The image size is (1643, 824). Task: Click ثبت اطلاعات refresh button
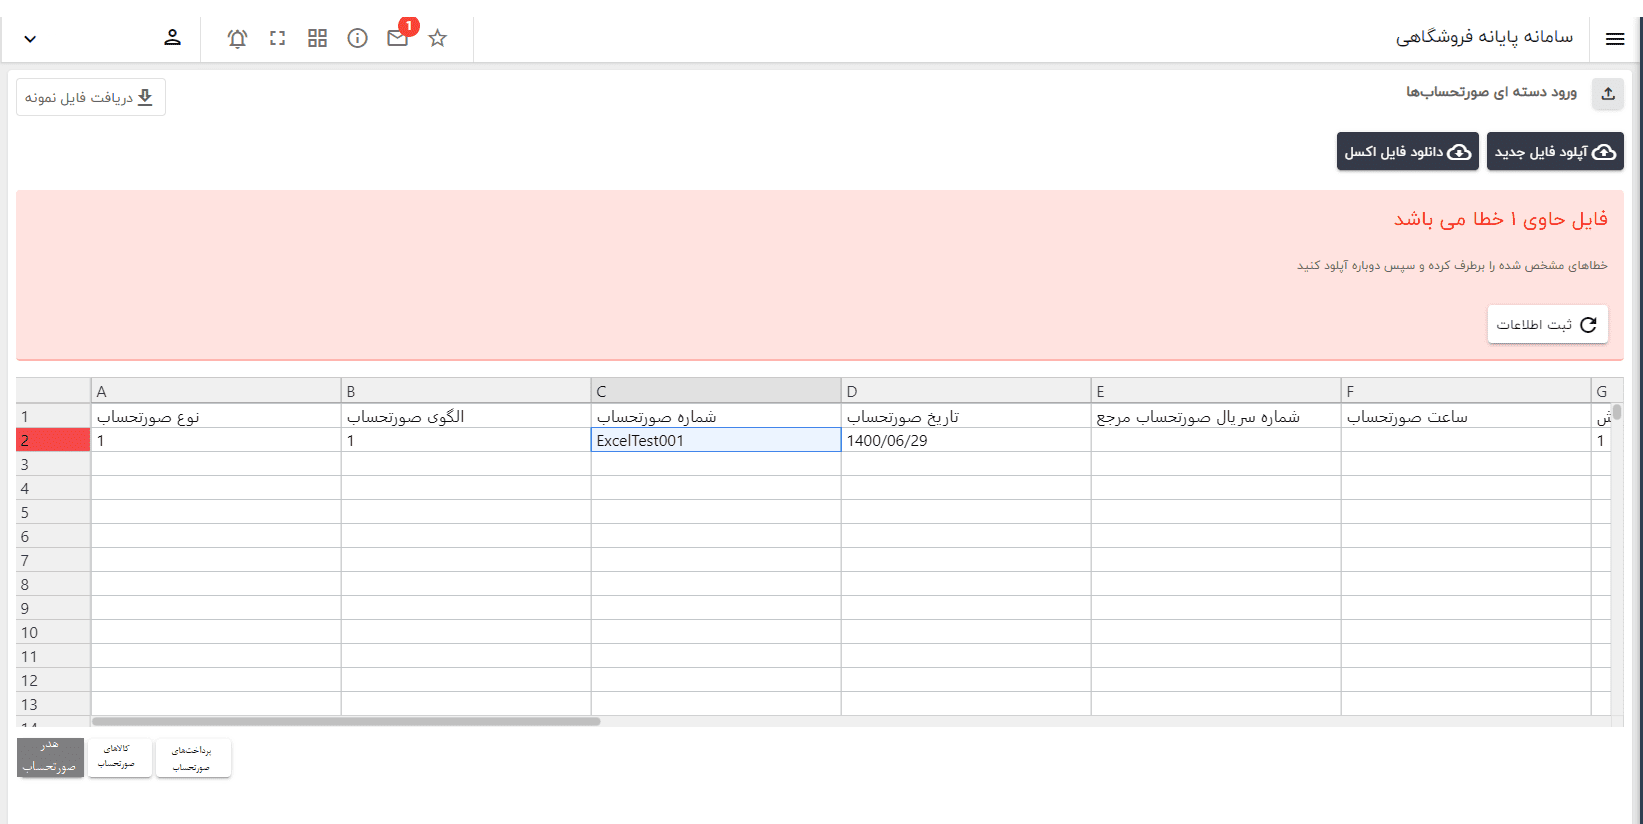[1547, 324]
